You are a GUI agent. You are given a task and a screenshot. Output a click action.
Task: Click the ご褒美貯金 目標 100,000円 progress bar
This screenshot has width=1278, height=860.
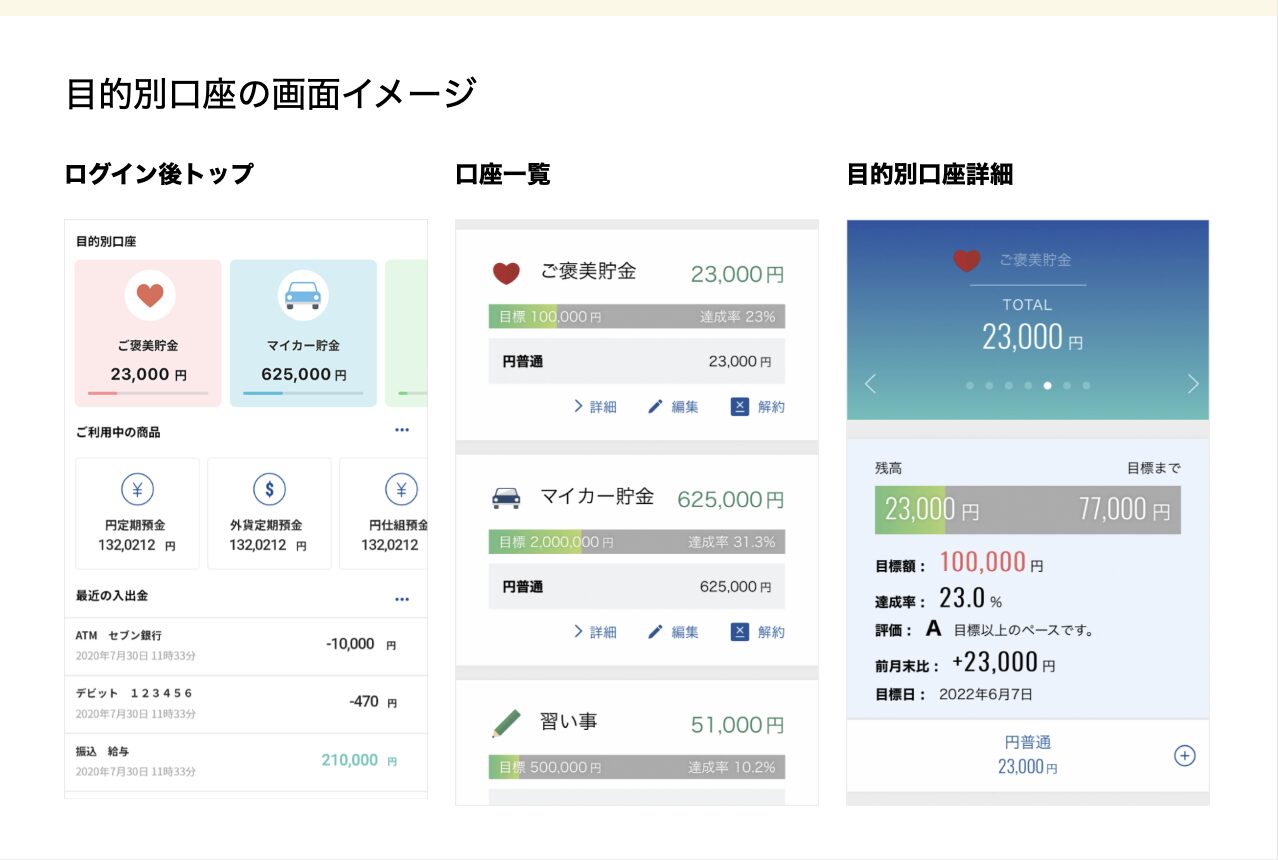(x=636, y=317)
